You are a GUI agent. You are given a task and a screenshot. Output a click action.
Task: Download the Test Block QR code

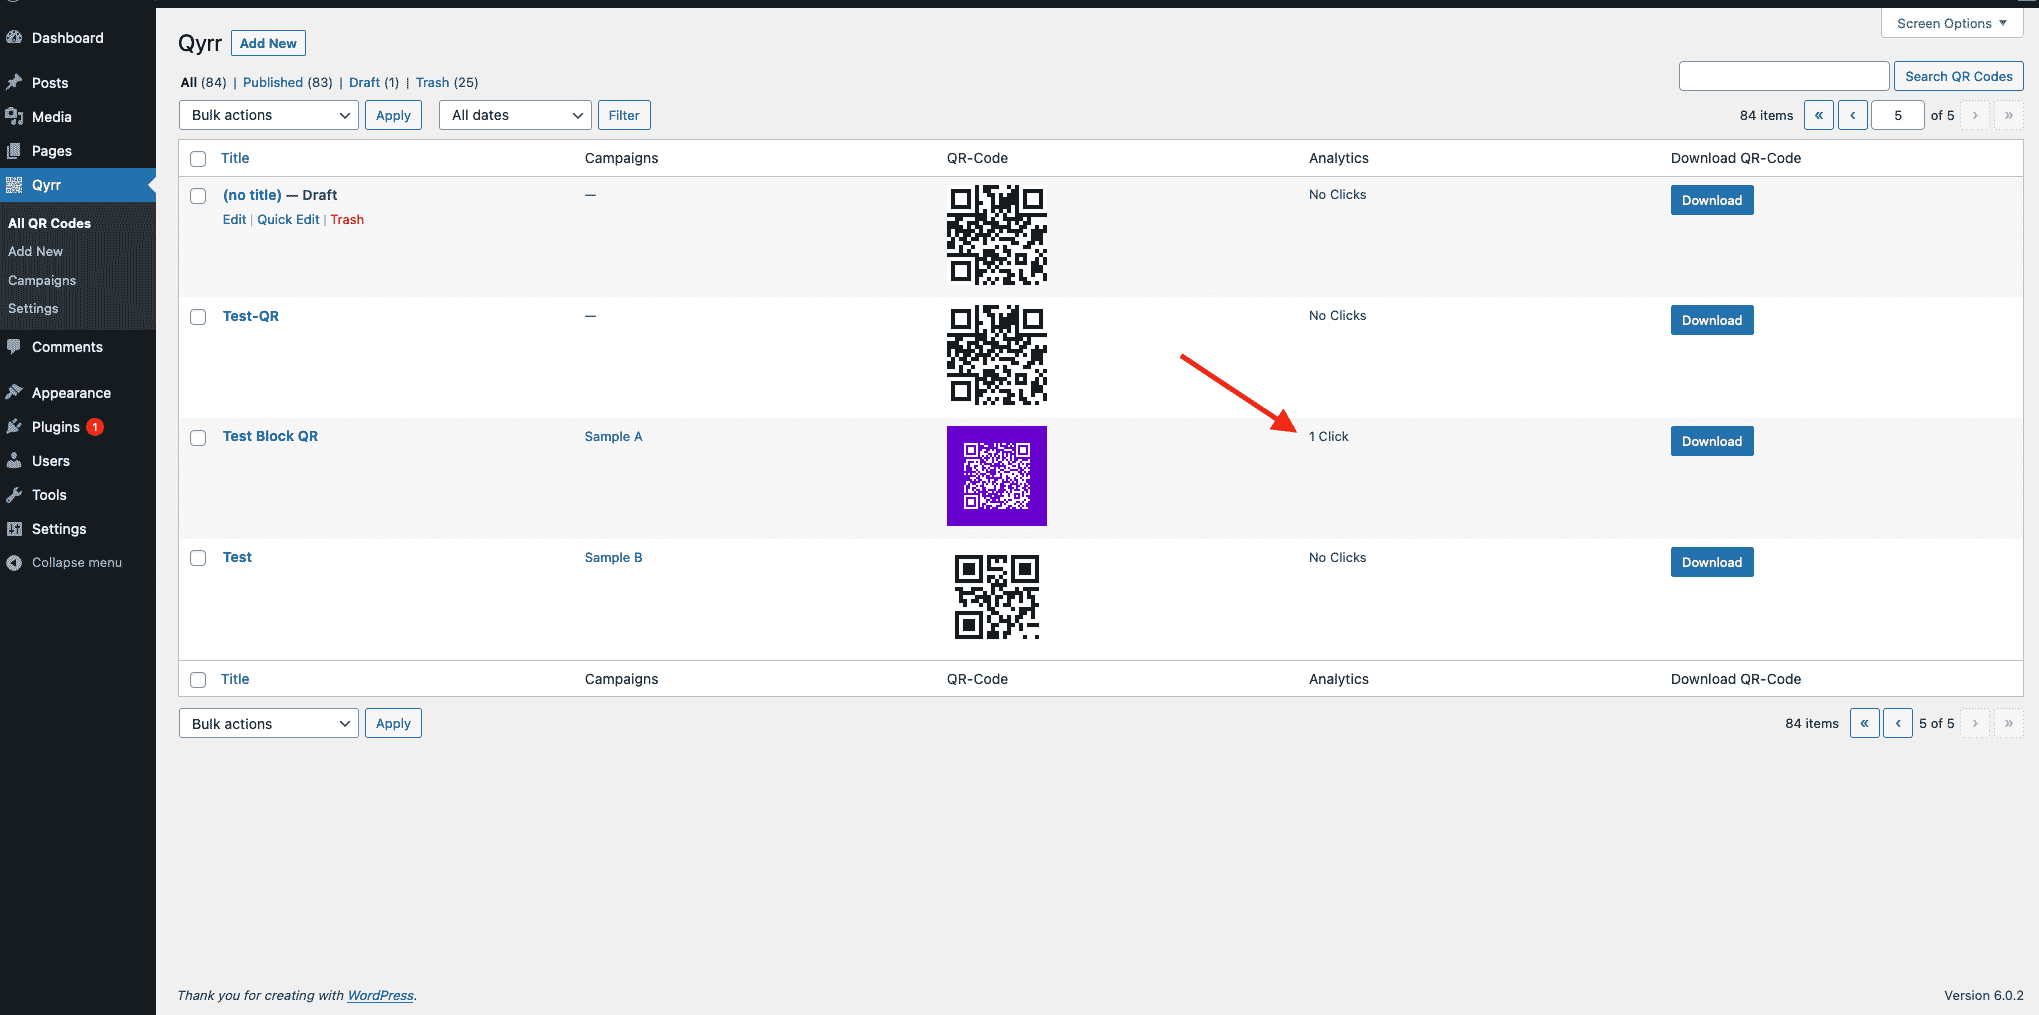pyautogui.click(x=1711, y=441)
